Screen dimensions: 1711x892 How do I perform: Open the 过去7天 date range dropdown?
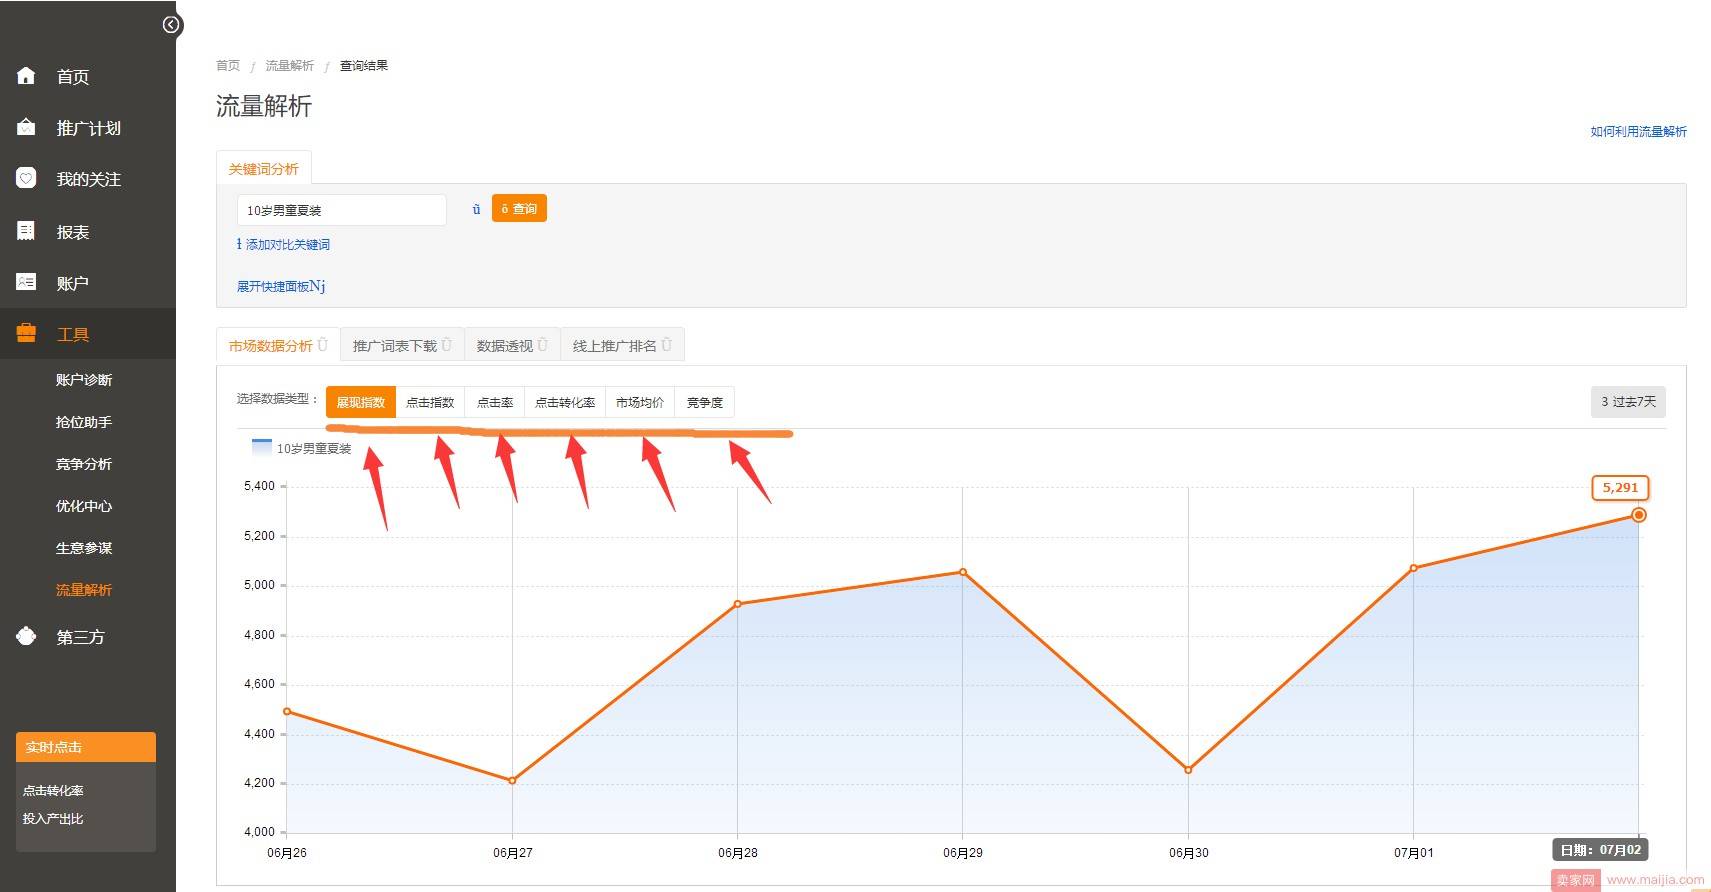pos(1628,401)
